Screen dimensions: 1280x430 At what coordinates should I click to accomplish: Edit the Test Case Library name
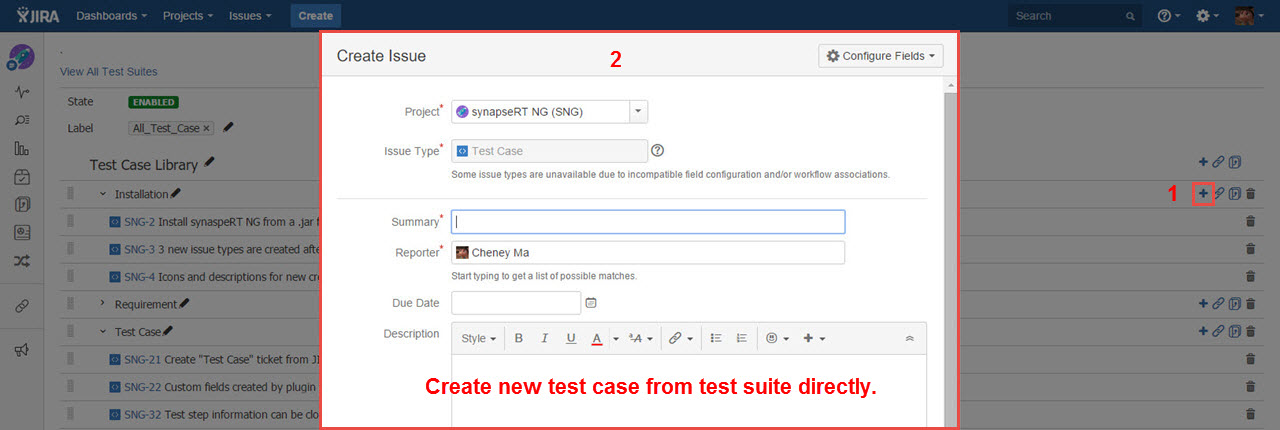tap(209, 163)
